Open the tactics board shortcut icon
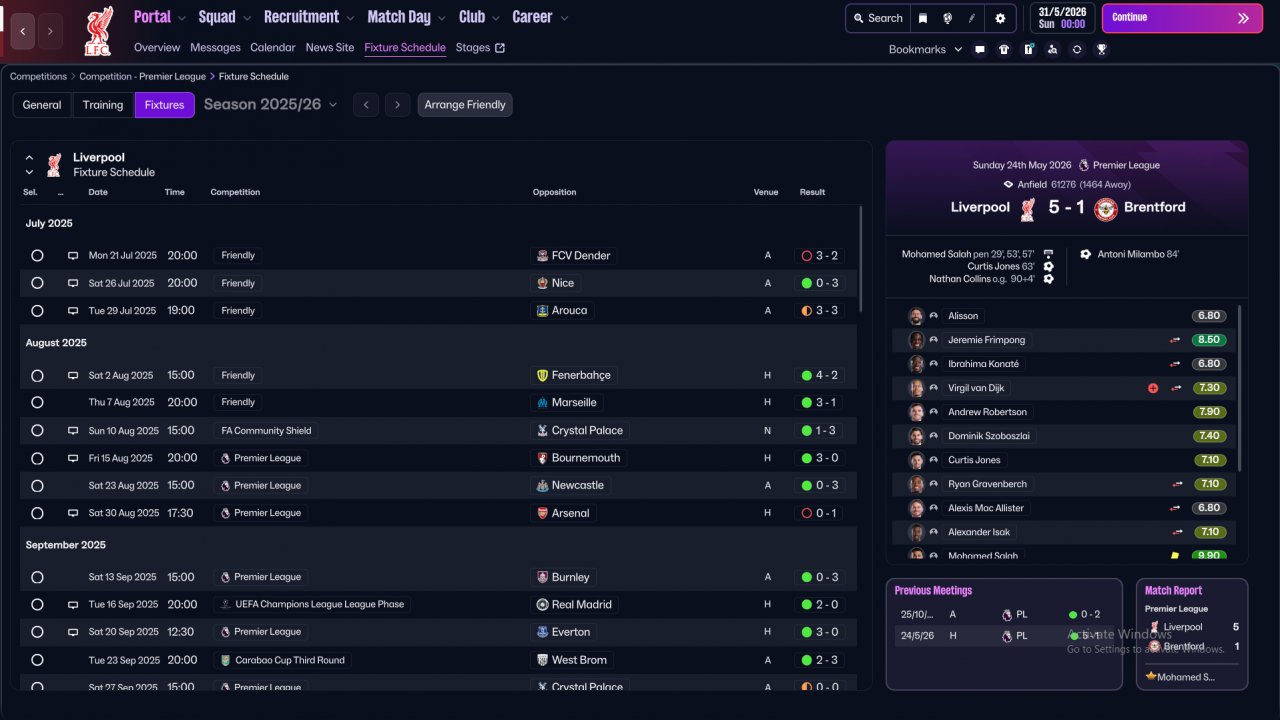 (1028, 49)
